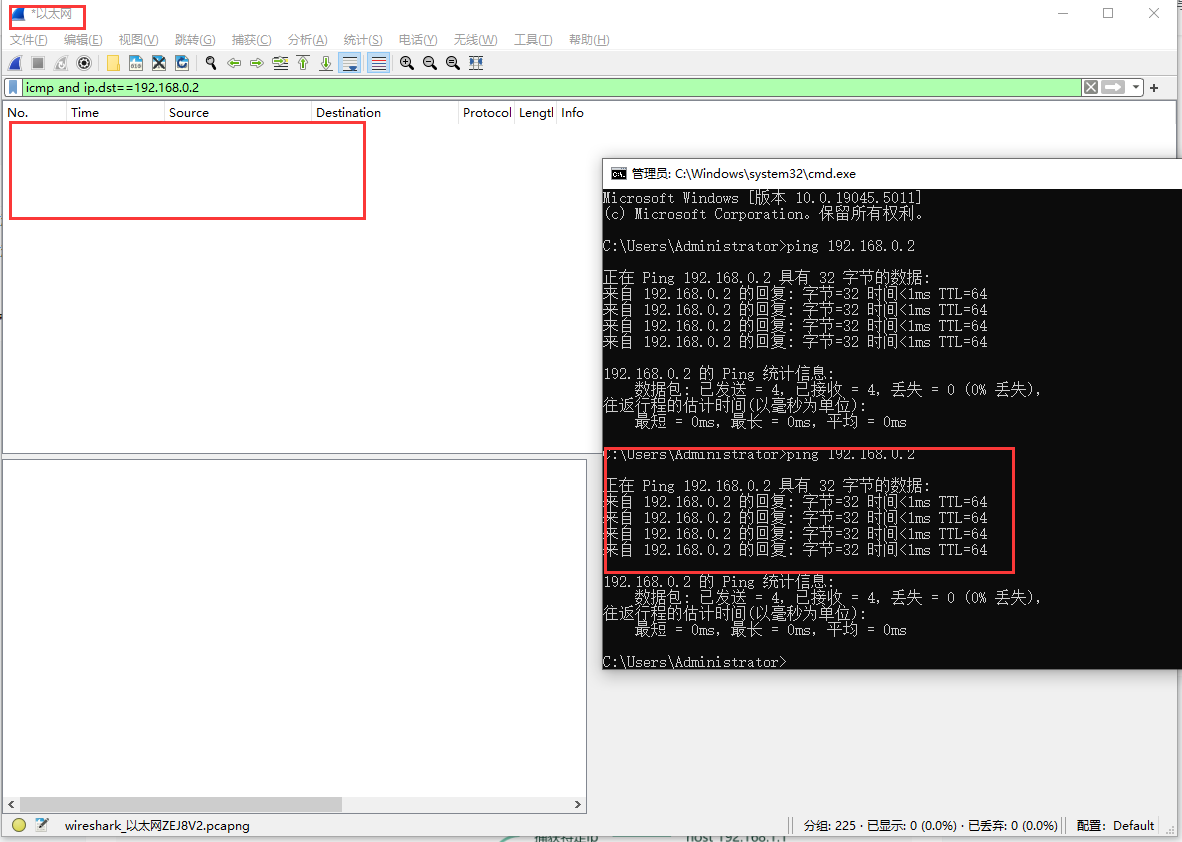Click the cmd.exe window icon

coord(618,174)
